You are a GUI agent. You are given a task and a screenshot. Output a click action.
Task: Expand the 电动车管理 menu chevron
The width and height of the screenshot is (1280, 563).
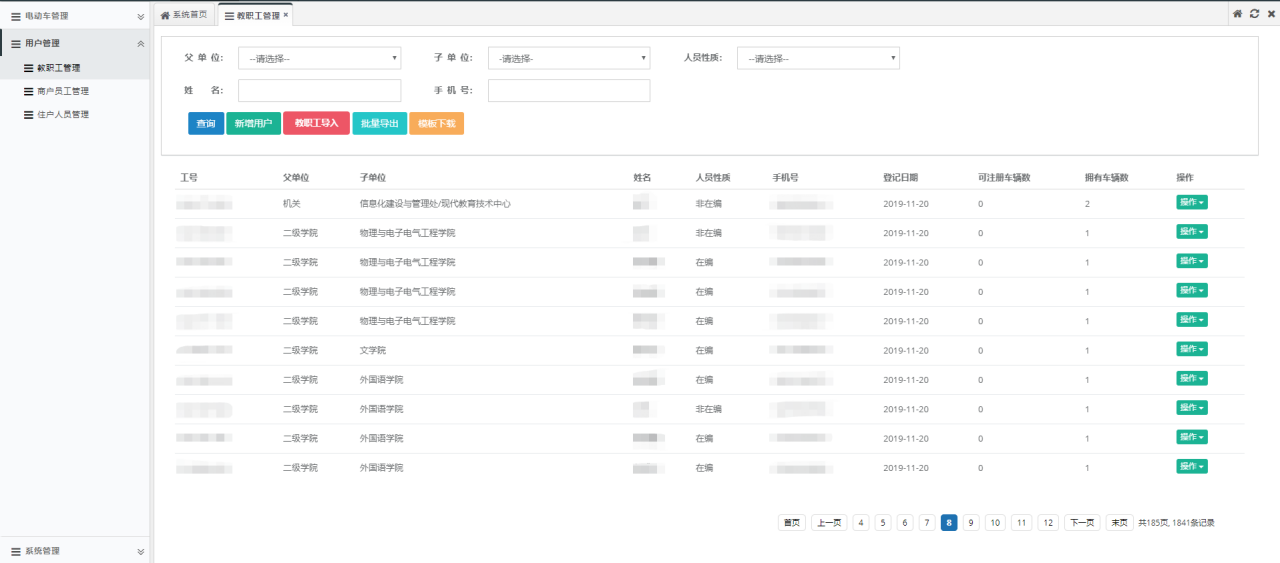click(140, 17)
